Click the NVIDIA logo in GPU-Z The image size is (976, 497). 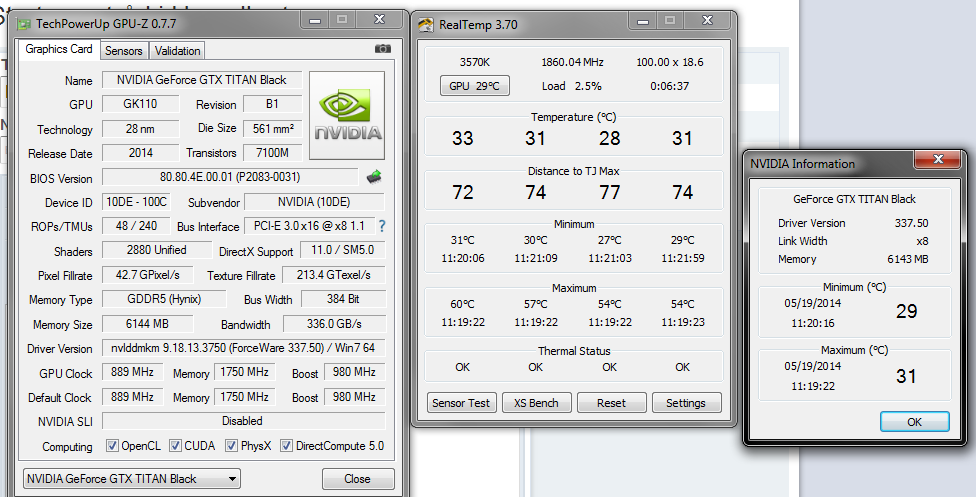click(x=347, y=115)
